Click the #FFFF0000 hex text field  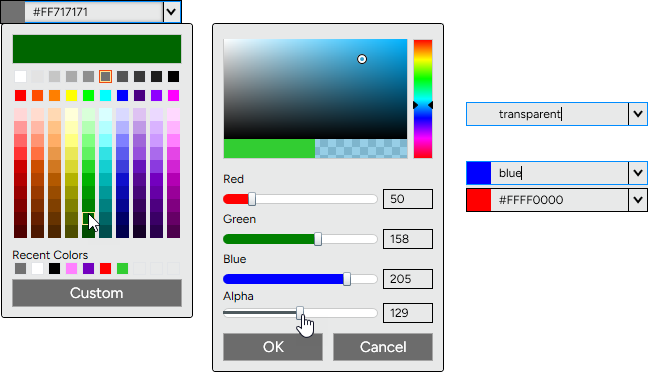pyautogui.click(x=560, y=200)
